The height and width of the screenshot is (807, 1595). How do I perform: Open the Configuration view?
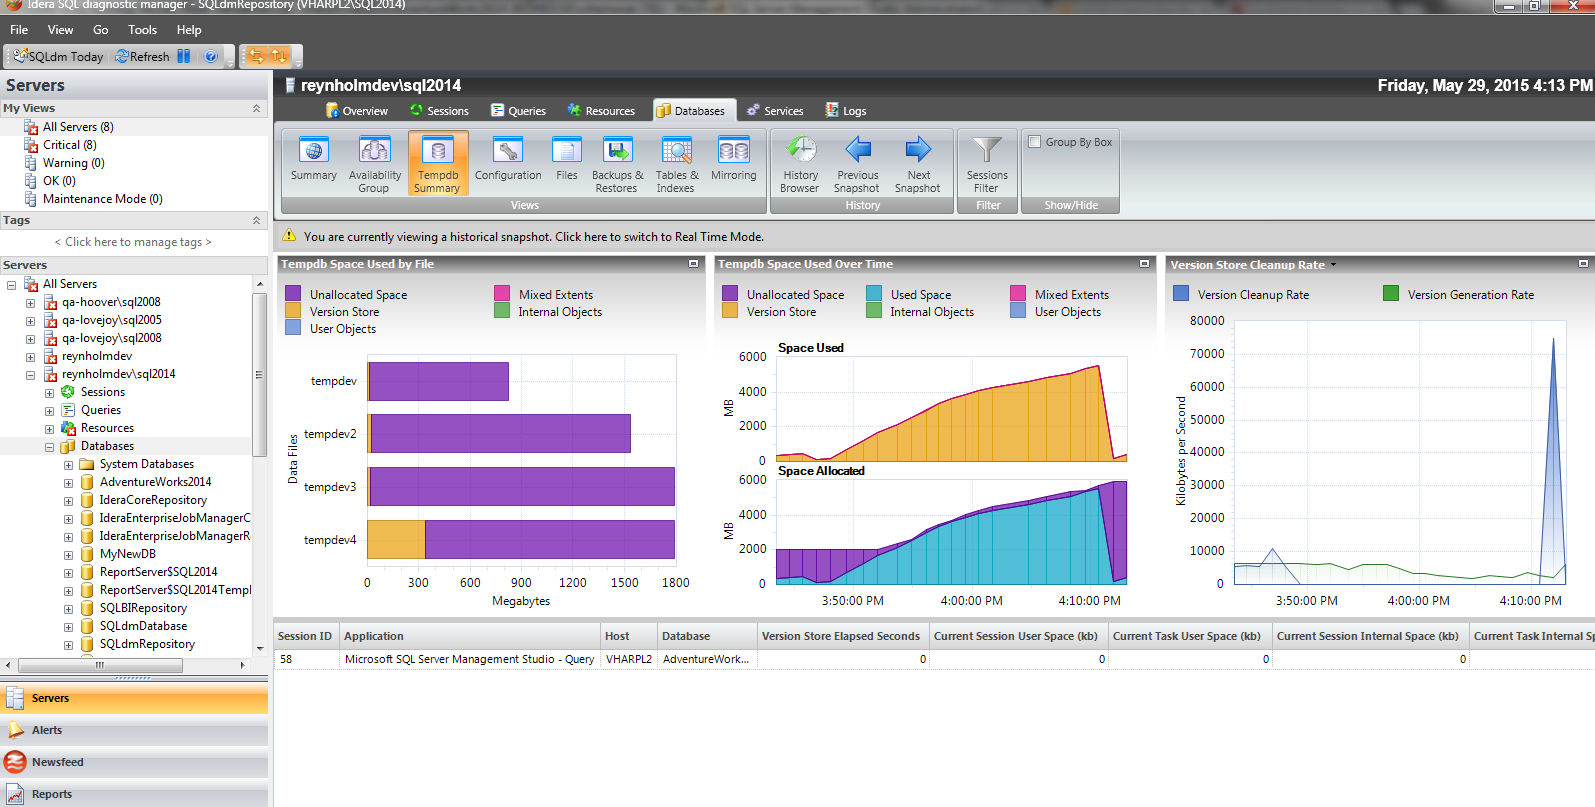508,161
